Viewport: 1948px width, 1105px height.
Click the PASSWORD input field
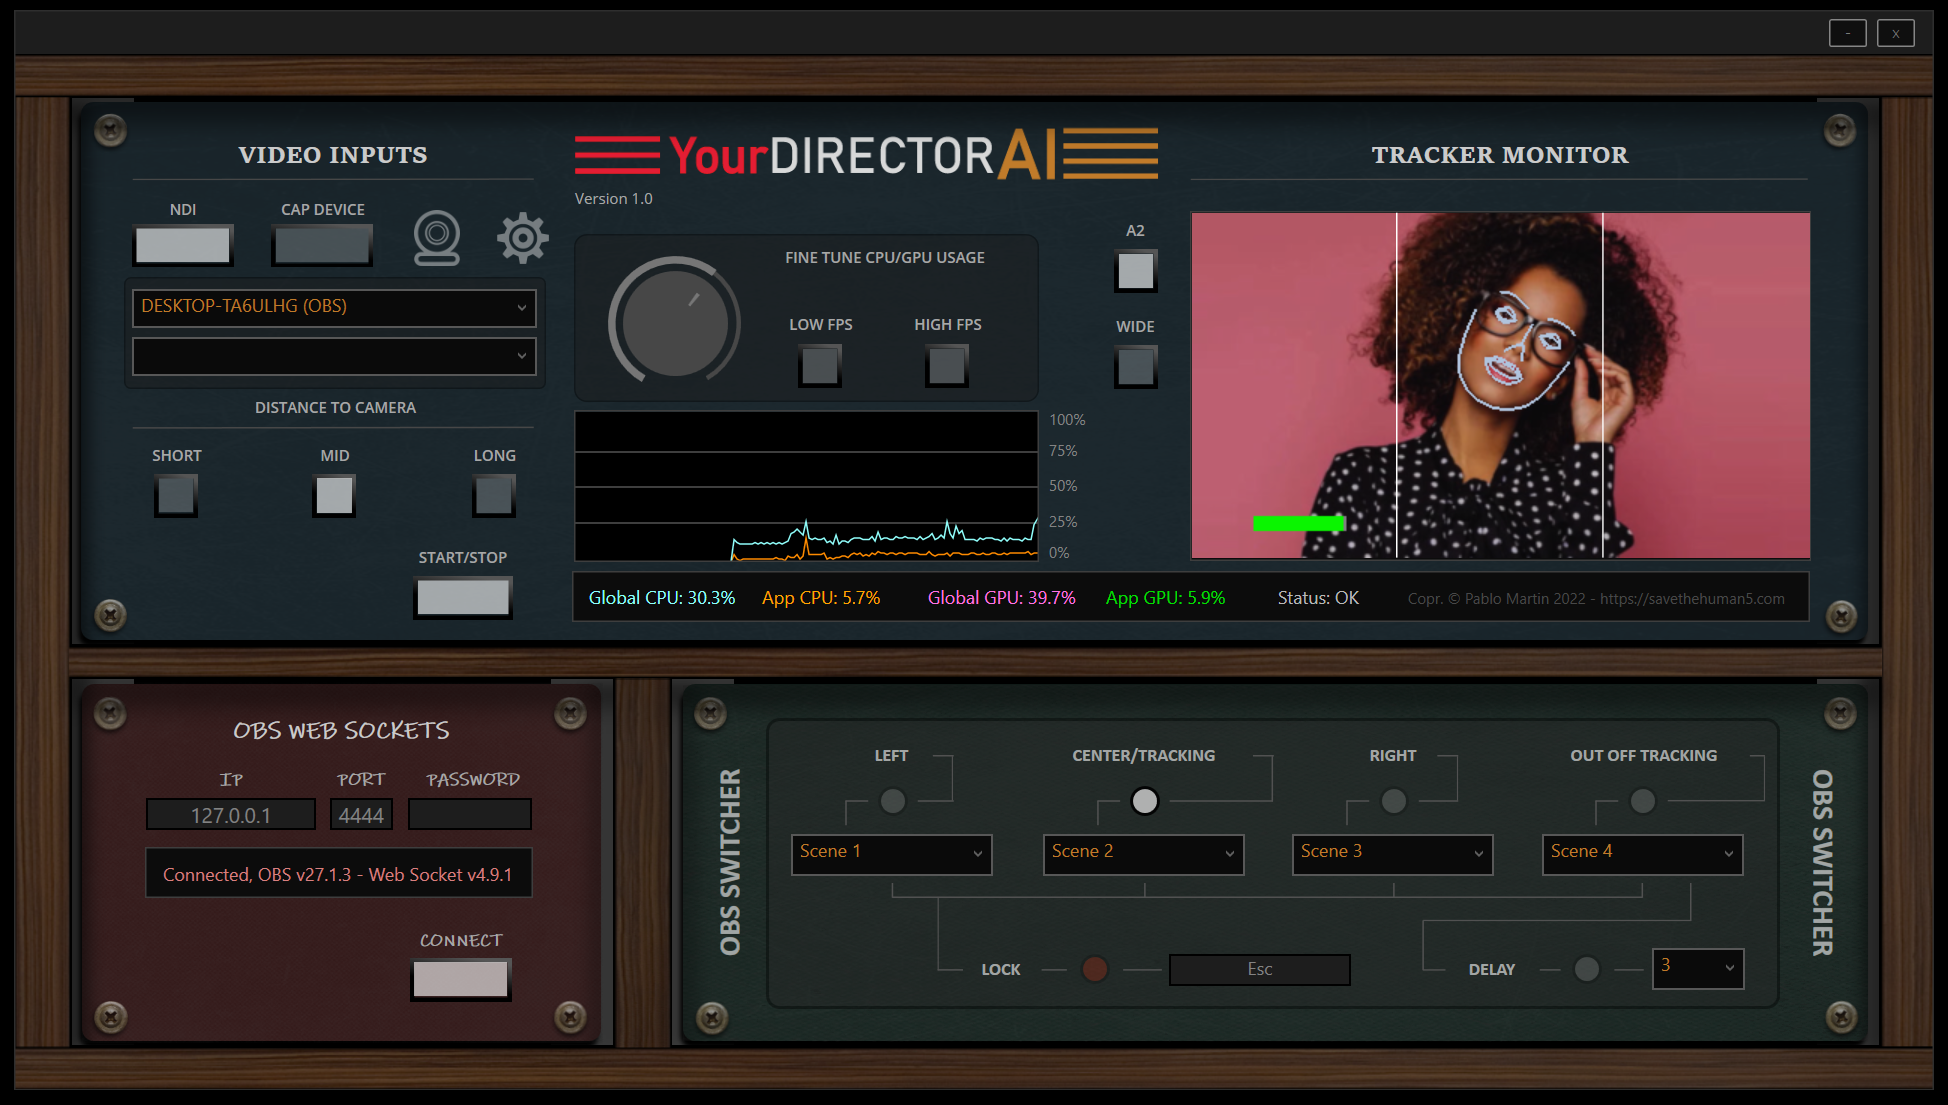coord(470,815)
